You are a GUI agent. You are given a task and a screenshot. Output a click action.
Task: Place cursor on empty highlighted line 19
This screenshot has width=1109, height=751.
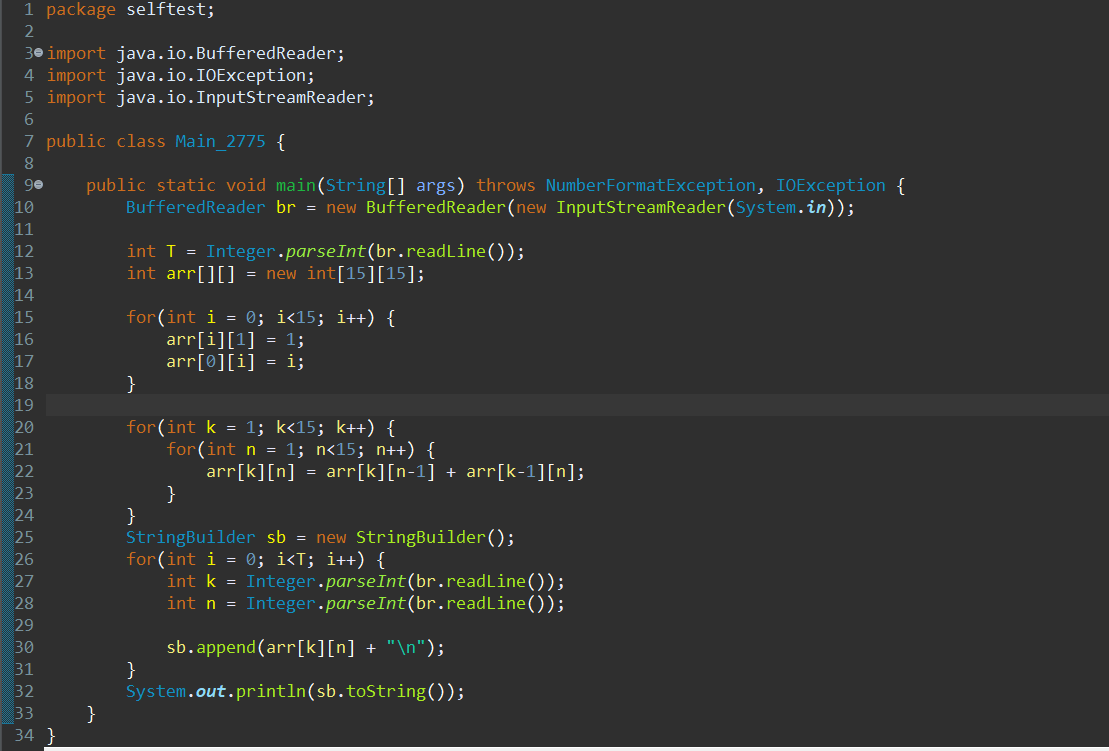pos(577,405)
